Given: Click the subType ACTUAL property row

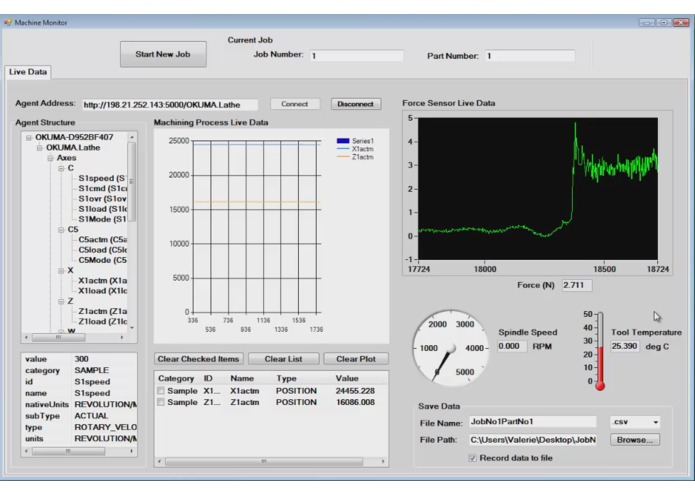Looking at the screenshot, I should tap(80, 416).
